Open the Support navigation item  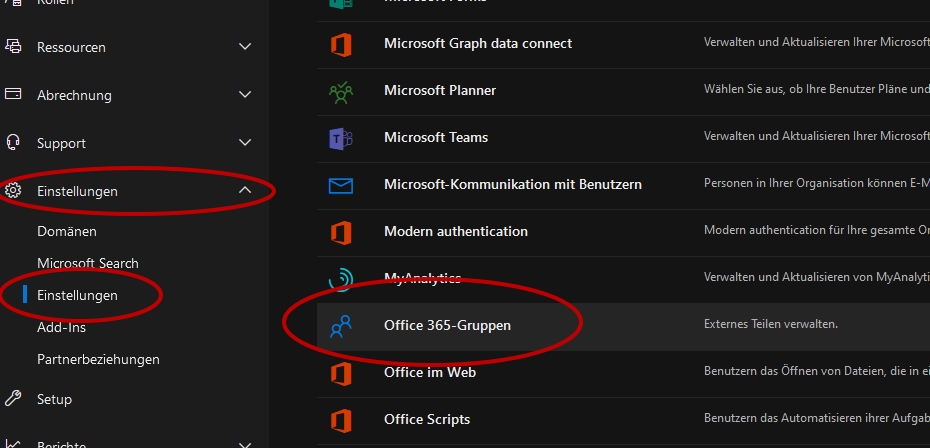[61, 143]
